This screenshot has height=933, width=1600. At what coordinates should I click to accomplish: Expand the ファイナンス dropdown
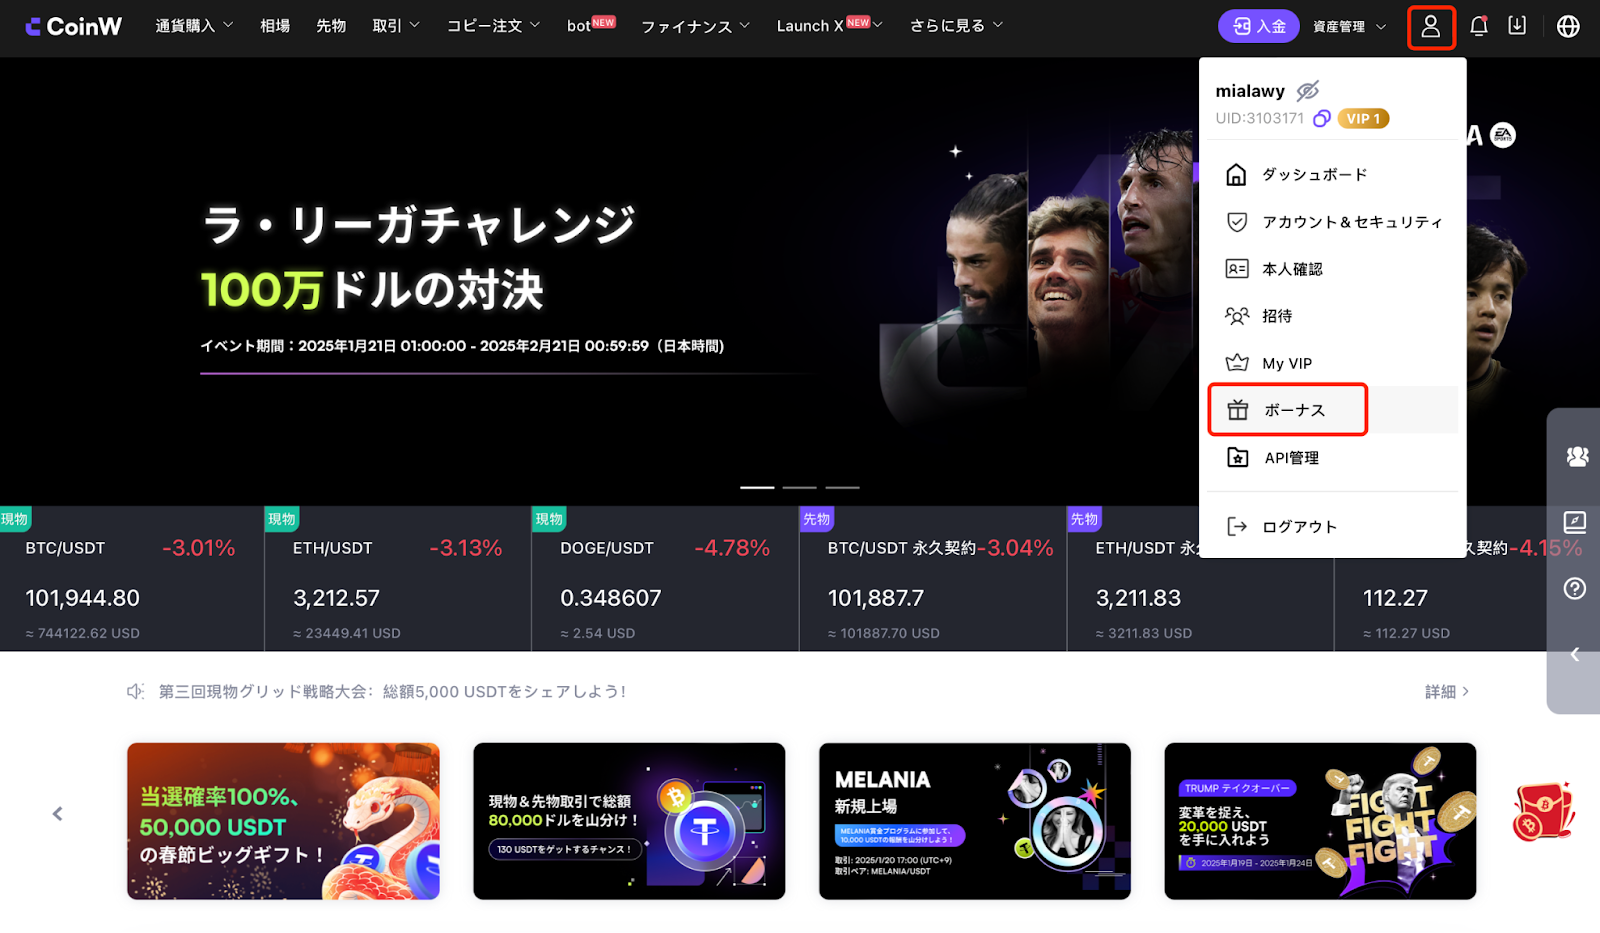pos(695,26)
